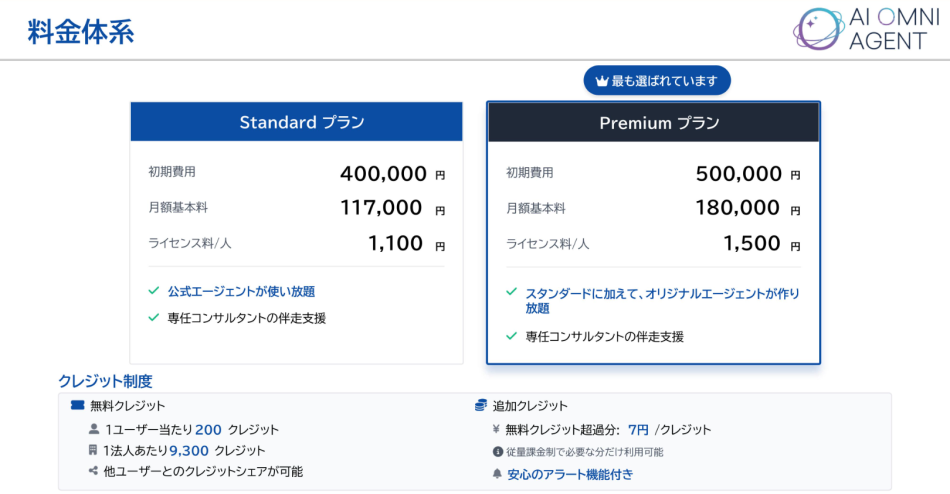
Task: Click the crown icon in the badge
Action: [602, 81]
